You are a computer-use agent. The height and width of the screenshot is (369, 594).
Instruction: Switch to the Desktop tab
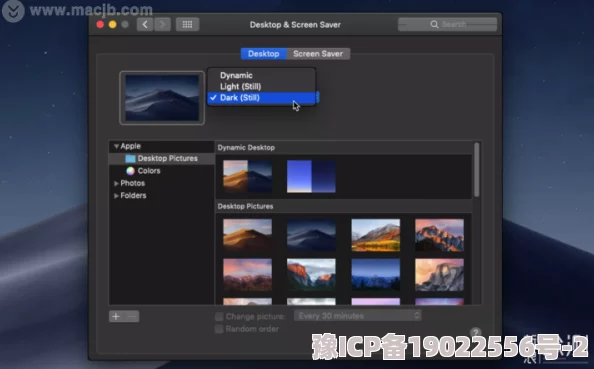(x=264, y=54)
